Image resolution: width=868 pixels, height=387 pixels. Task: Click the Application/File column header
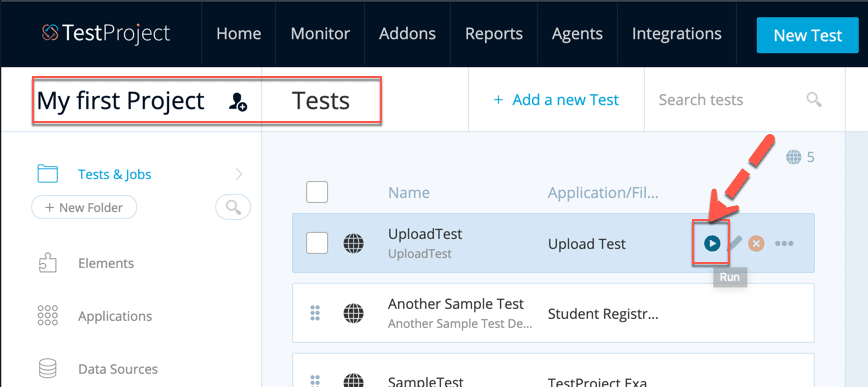click(603, 192)
